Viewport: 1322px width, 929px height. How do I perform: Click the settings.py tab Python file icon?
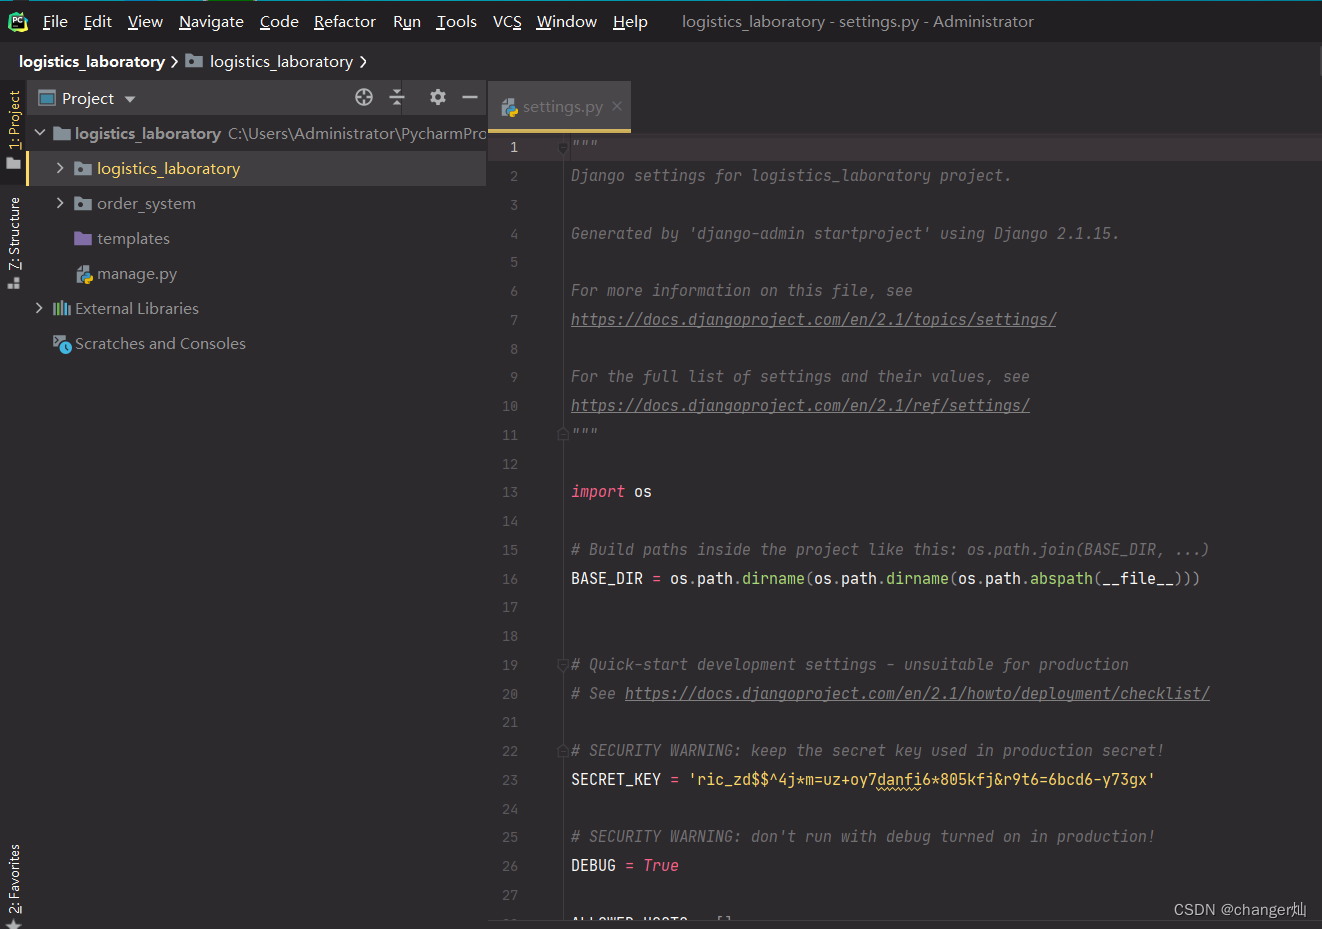(509, 107)
